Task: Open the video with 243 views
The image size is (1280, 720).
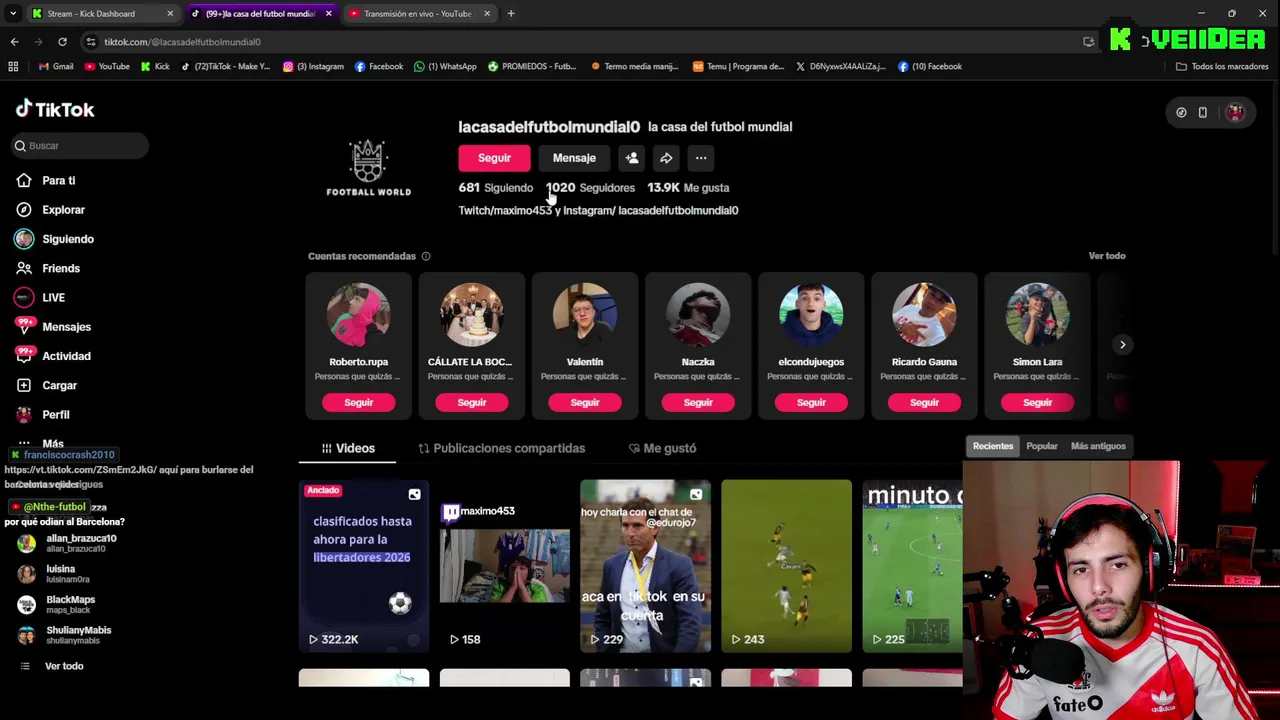Action: coord(787,566)
